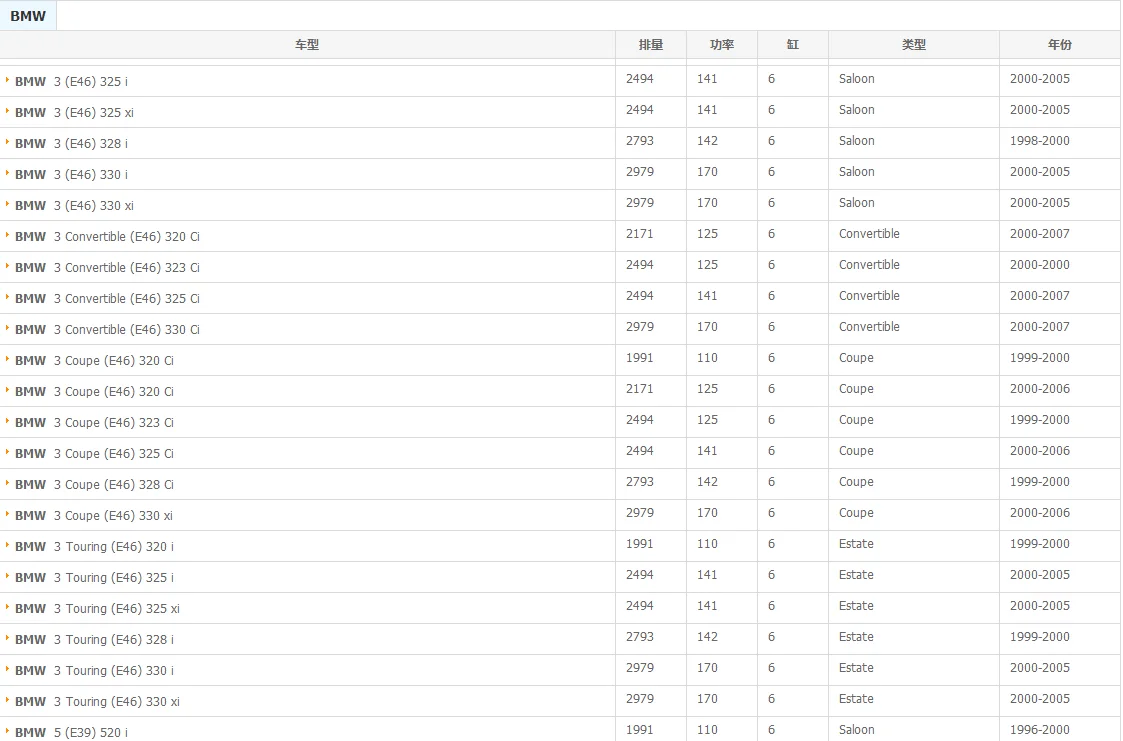Expand the BMW 3 (E46) 325 i row arrow
Screen dimensions: 1123x741
[7, 80]
